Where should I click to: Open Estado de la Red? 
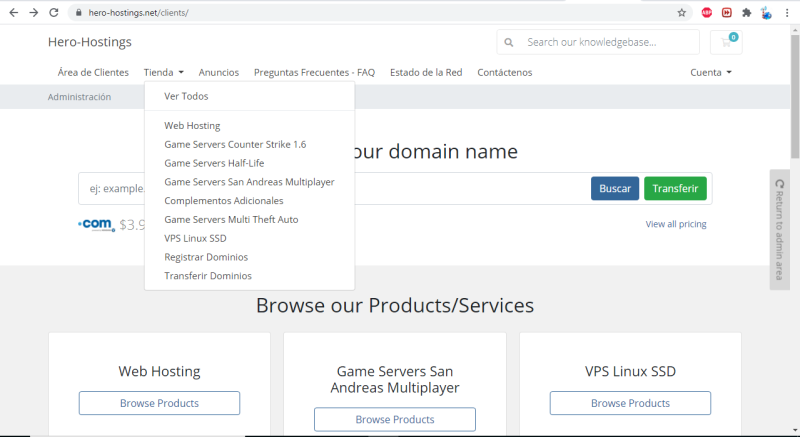(426, 72)
